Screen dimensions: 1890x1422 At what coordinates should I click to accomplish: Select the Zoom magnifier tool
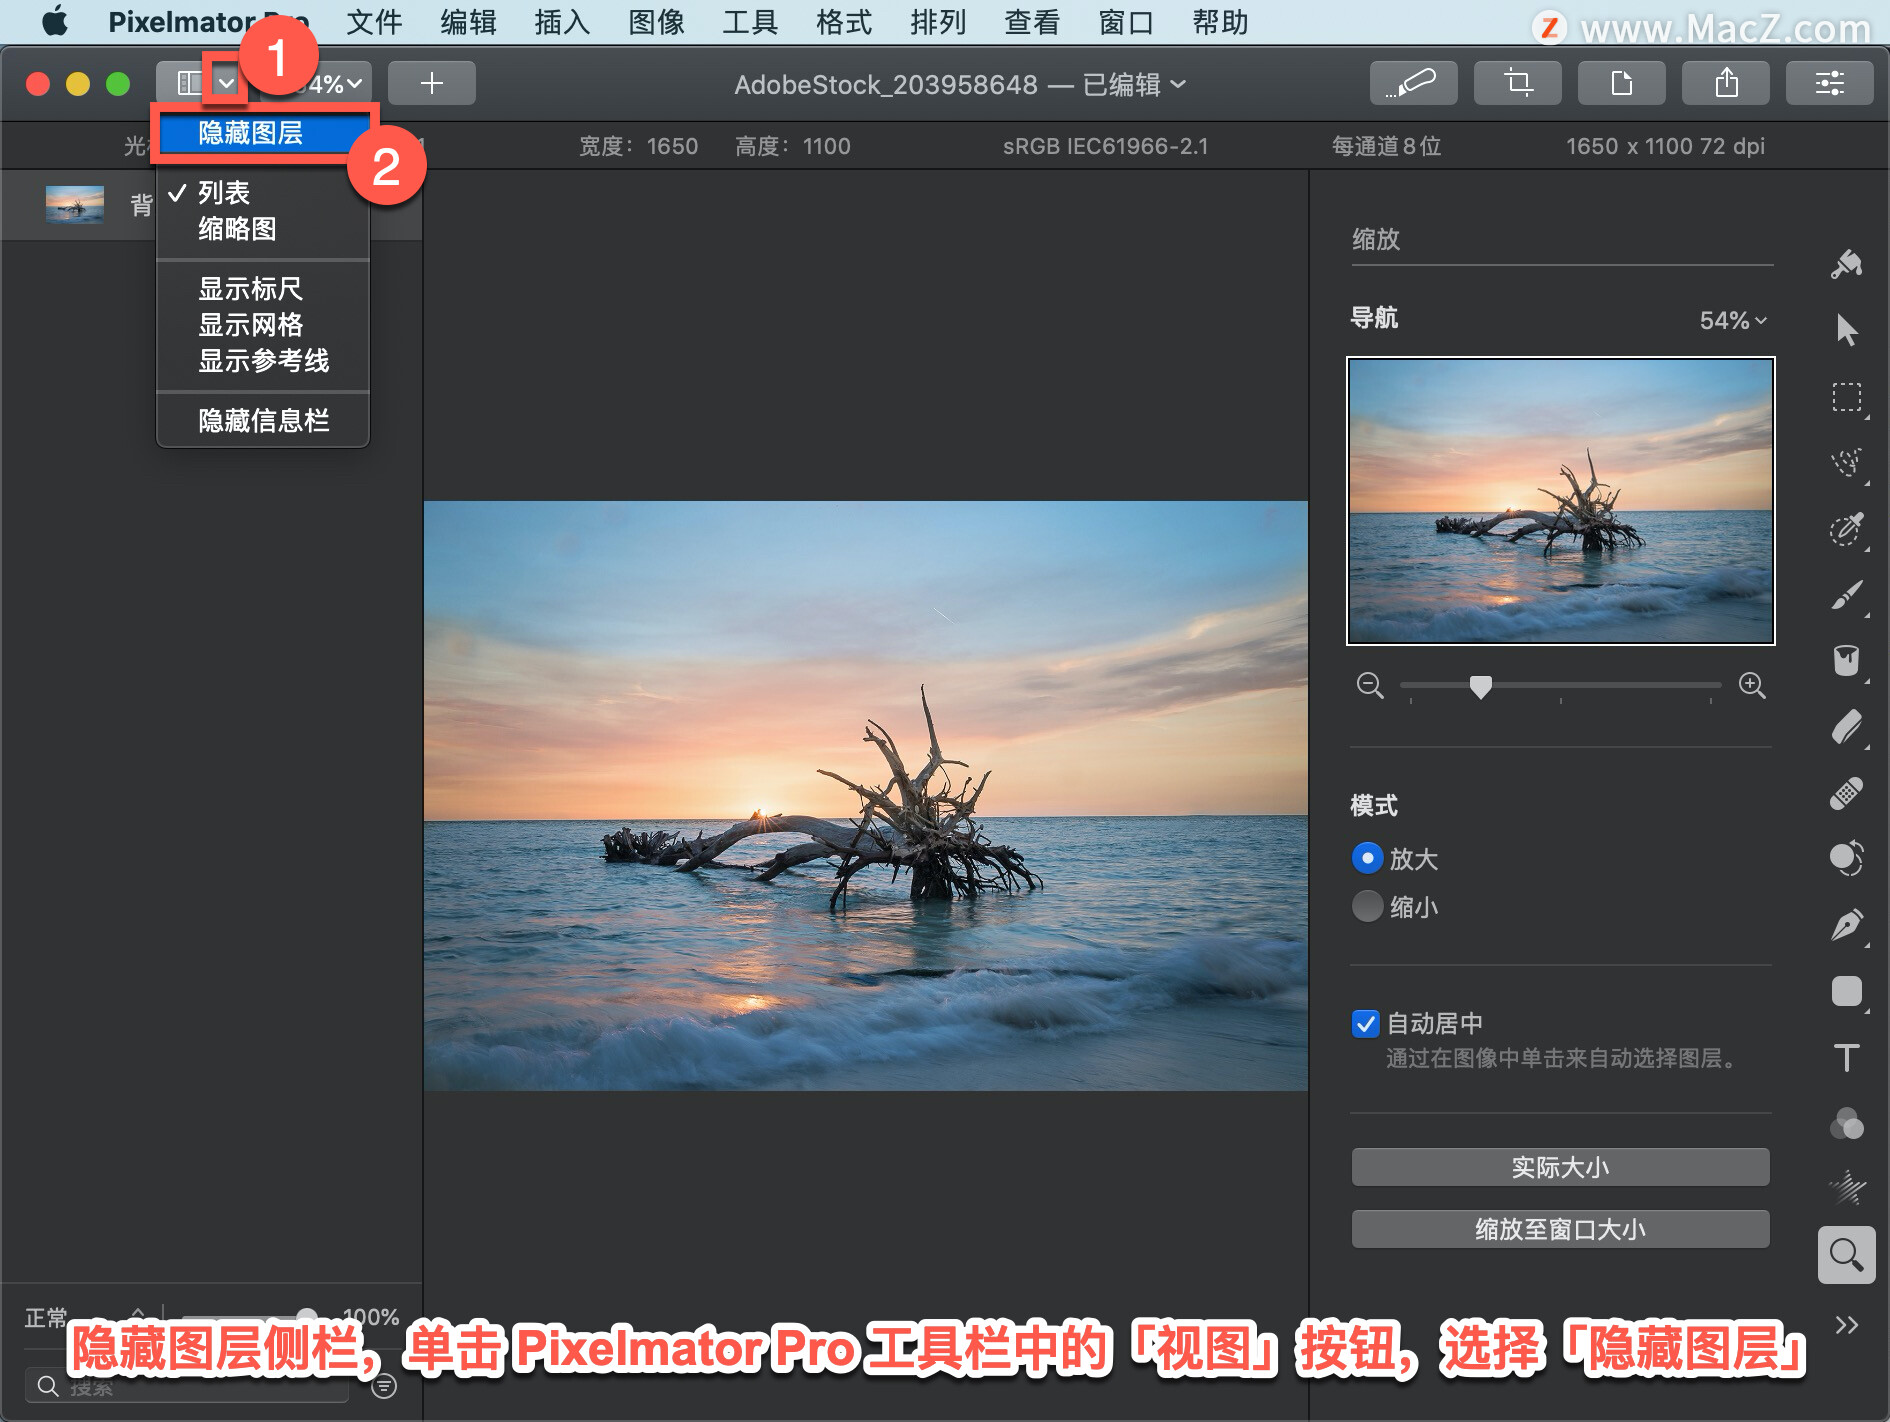[1846, 1255]
